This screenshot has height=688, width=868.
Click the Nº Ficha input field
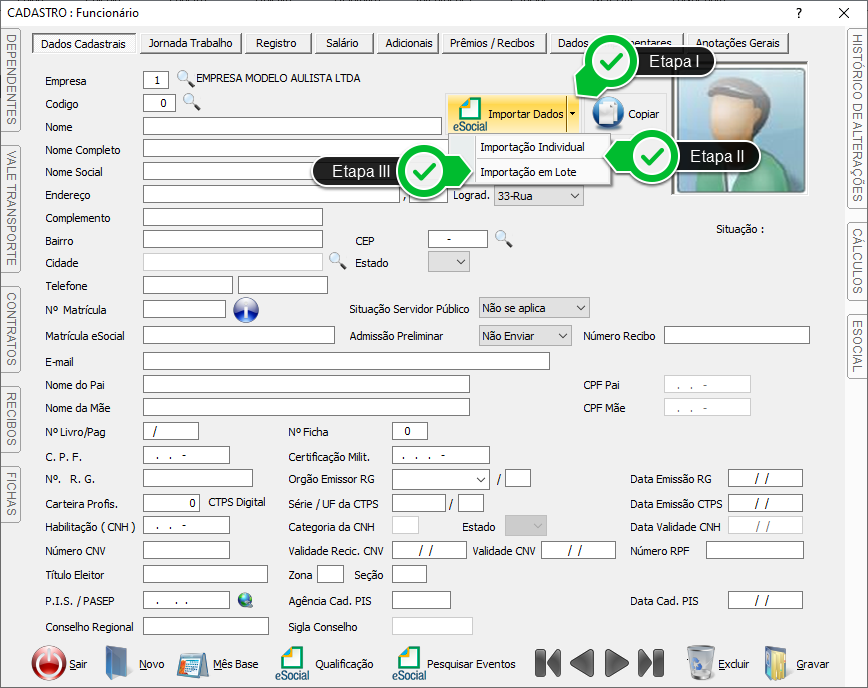[x=410, y=431]
